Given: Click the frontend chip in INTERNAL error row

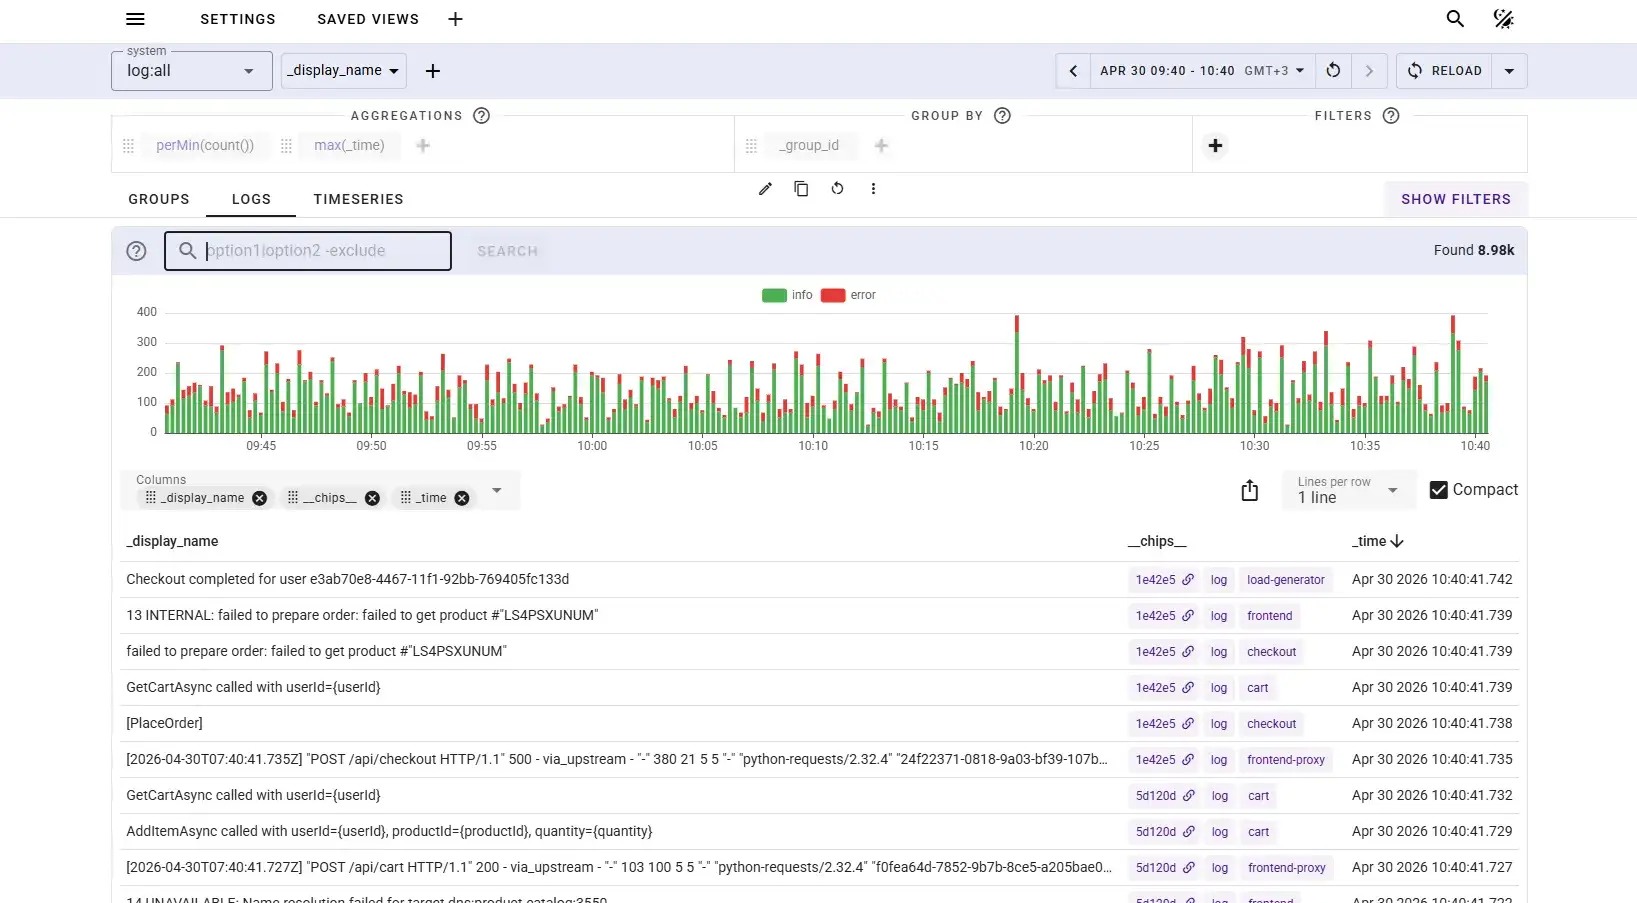Looking at the screenshot, I should (x=1270, y=616).
